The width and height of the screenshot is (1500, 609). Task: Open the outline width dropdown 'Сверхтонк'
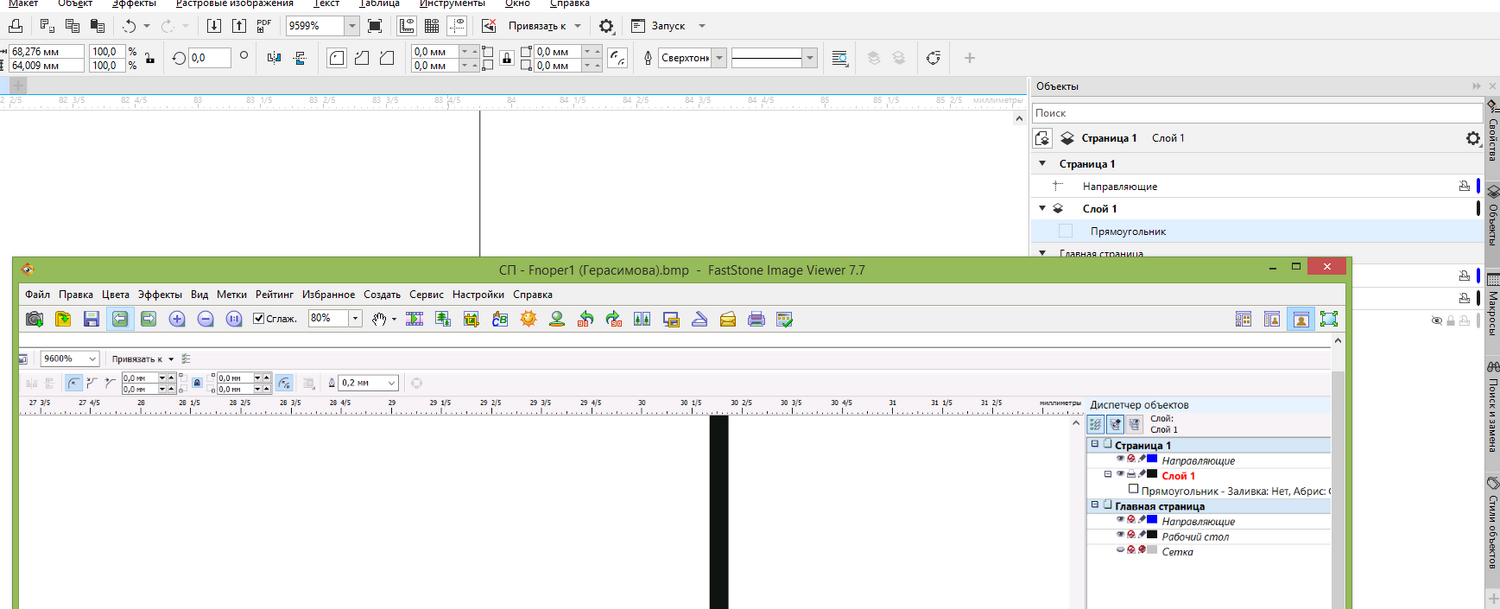point(717,58)
